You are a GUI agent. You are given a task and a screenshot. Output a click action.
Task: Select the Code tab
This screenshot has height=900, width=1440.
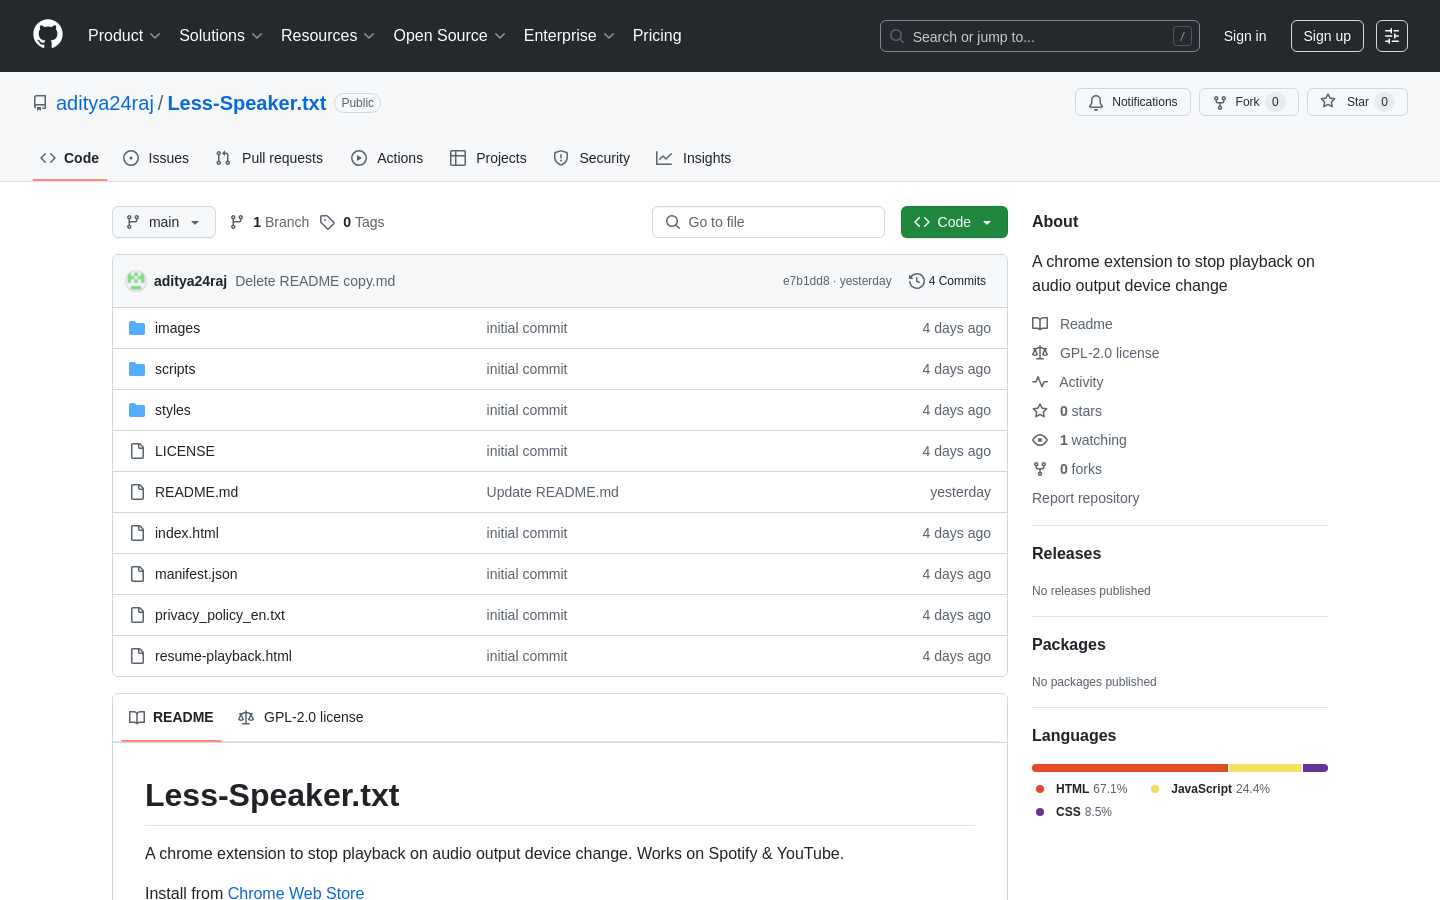point(70,158)
